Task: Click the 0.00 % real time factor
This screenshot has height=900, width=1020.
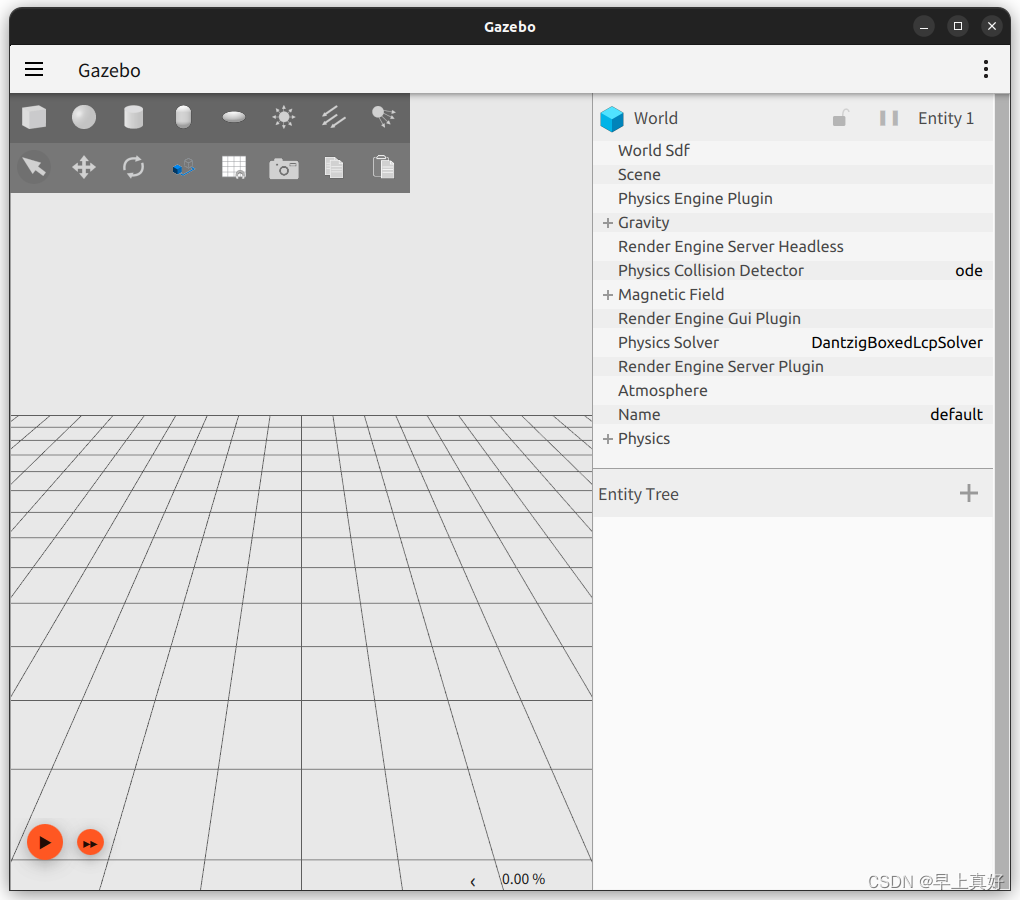Action: pyautogui.click(x=524, y=879)
